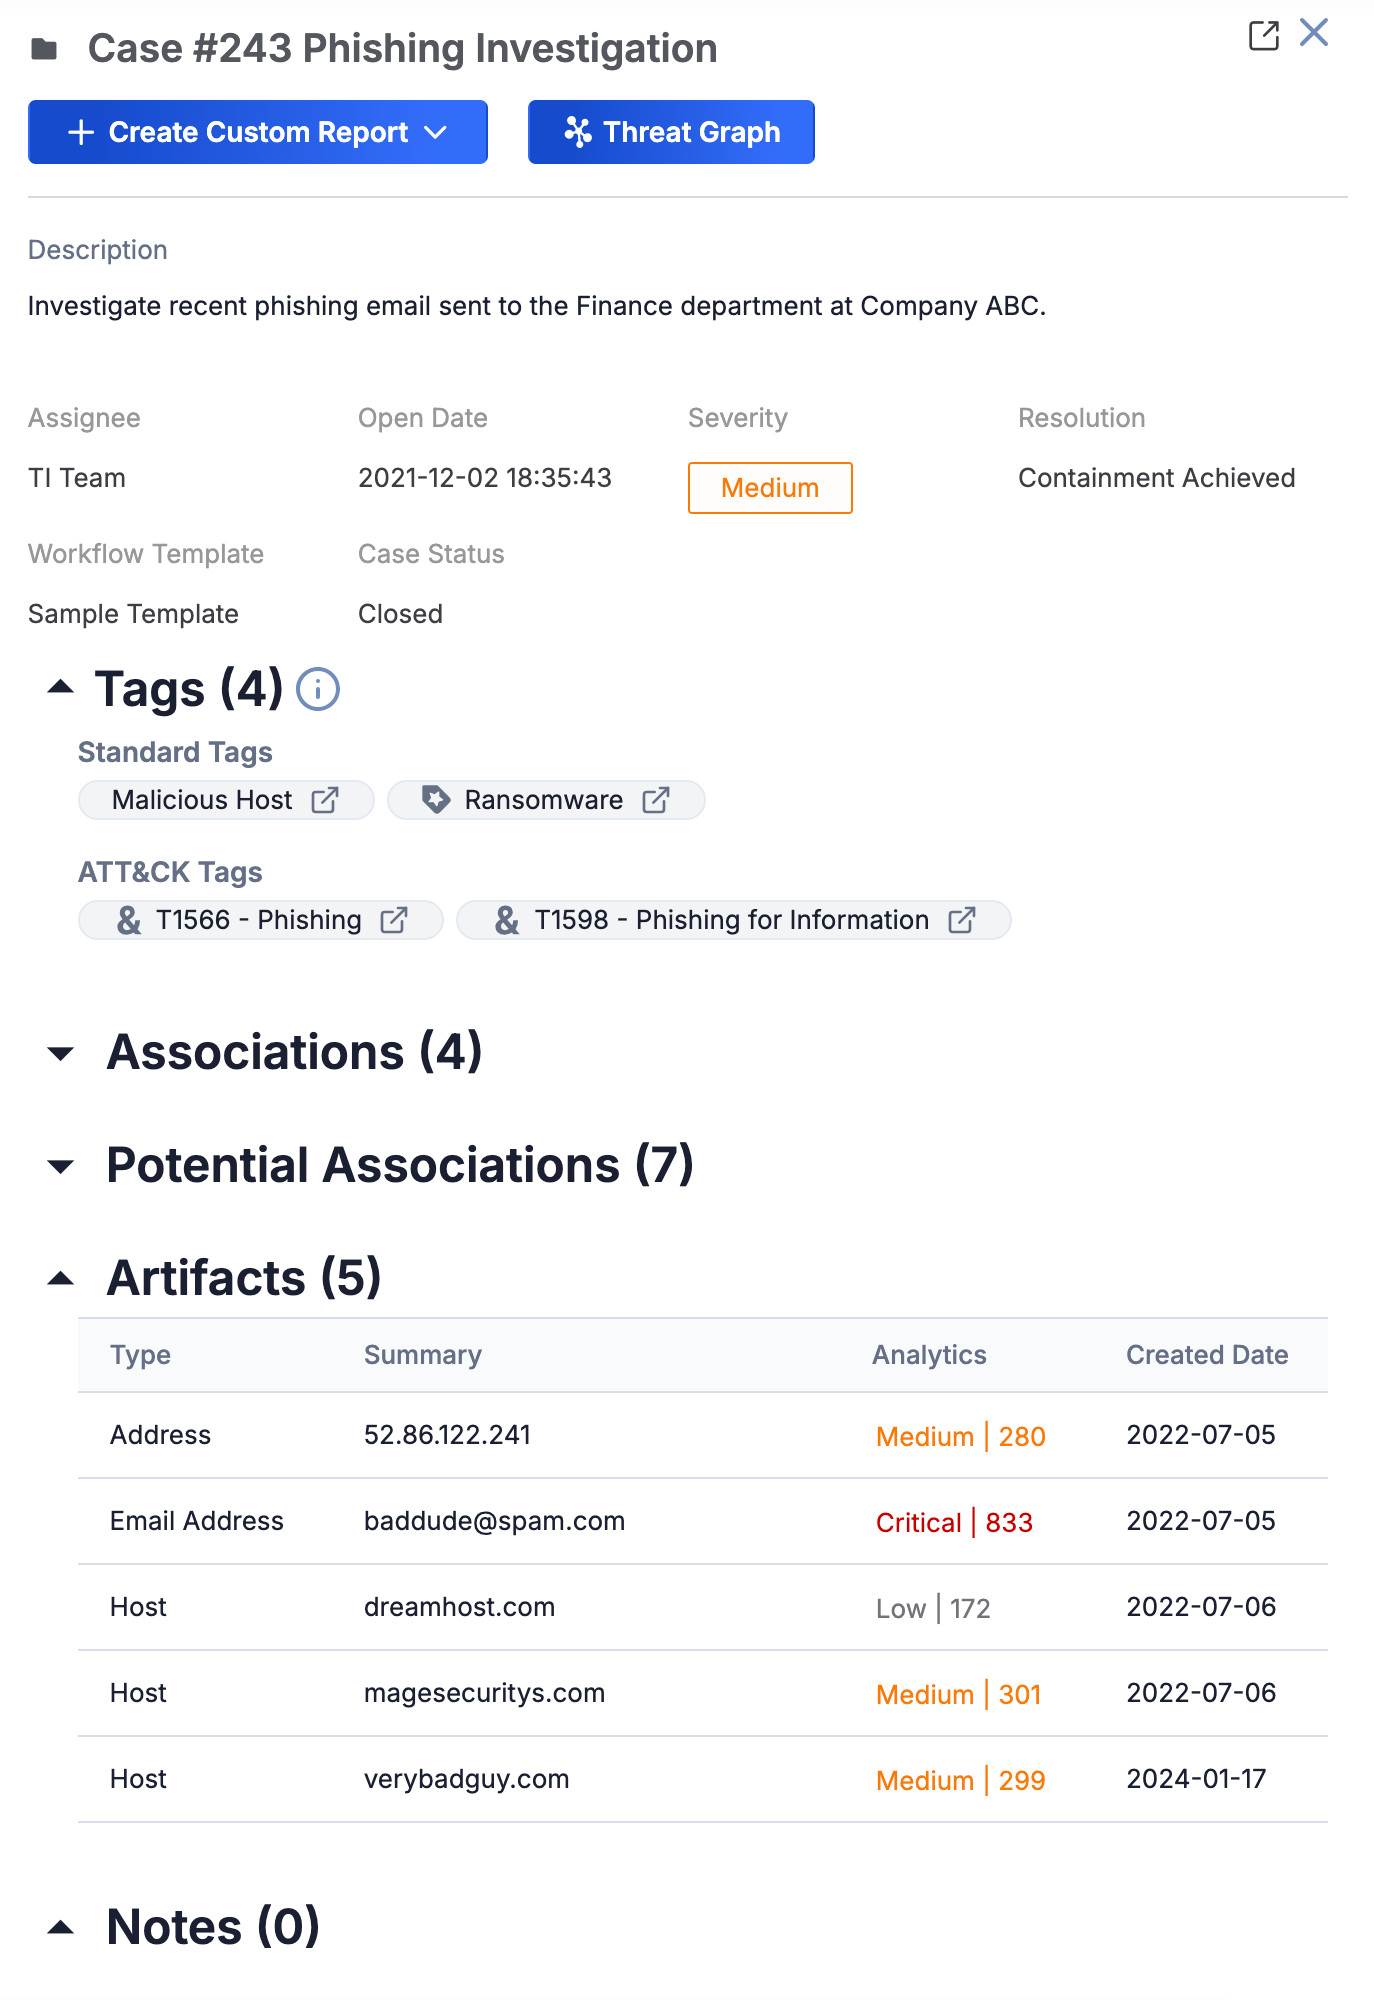Click T1566 Phishing ATT&CK ampersand icon
1374x2000 pixels.
click(x=129, y=920)
